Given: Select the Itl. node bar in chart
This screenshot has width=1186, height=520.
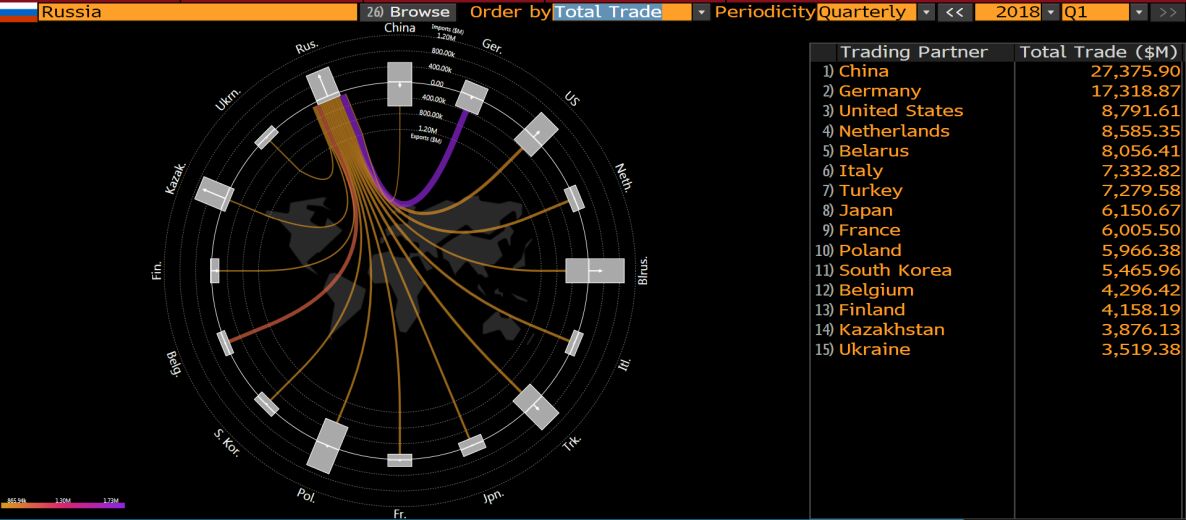Looking at the screenshot, I should [x=575, y=343].
